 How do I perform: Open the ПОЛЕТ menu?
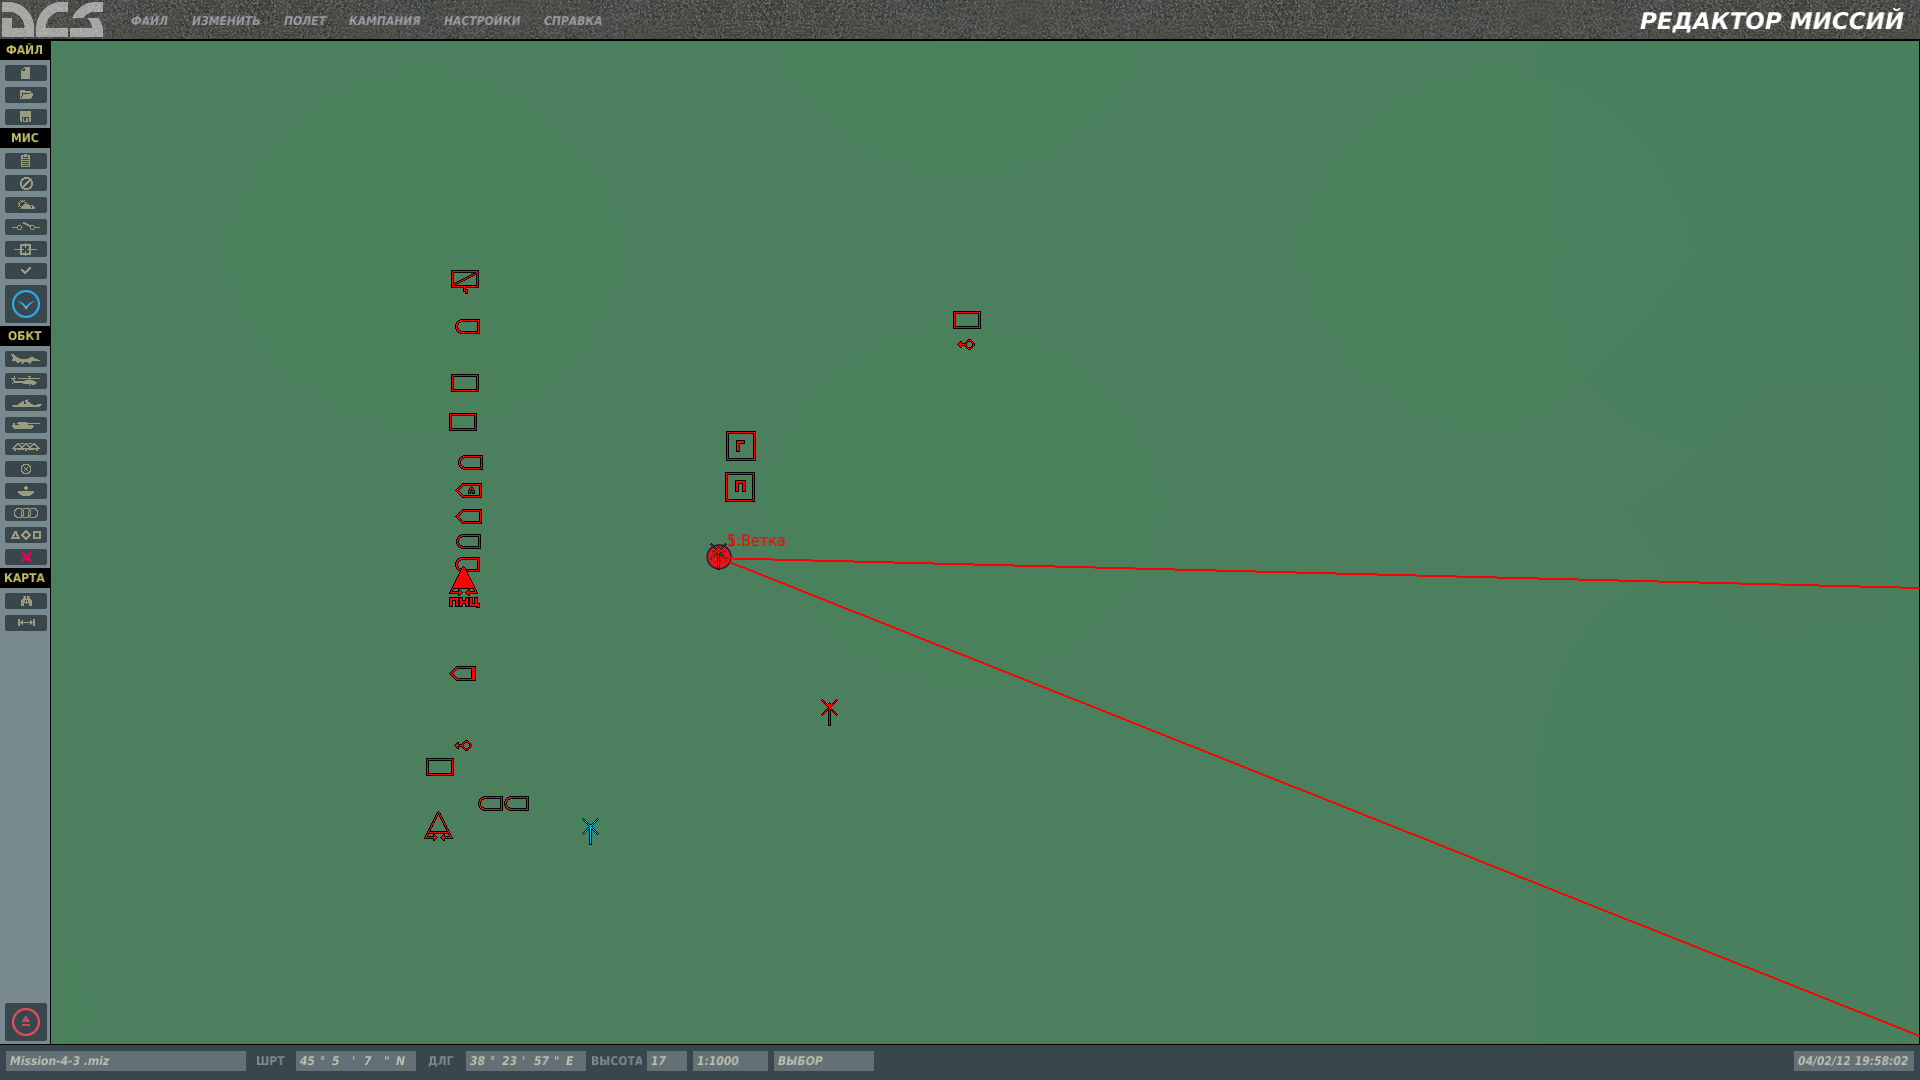click(x=305, y=21)
